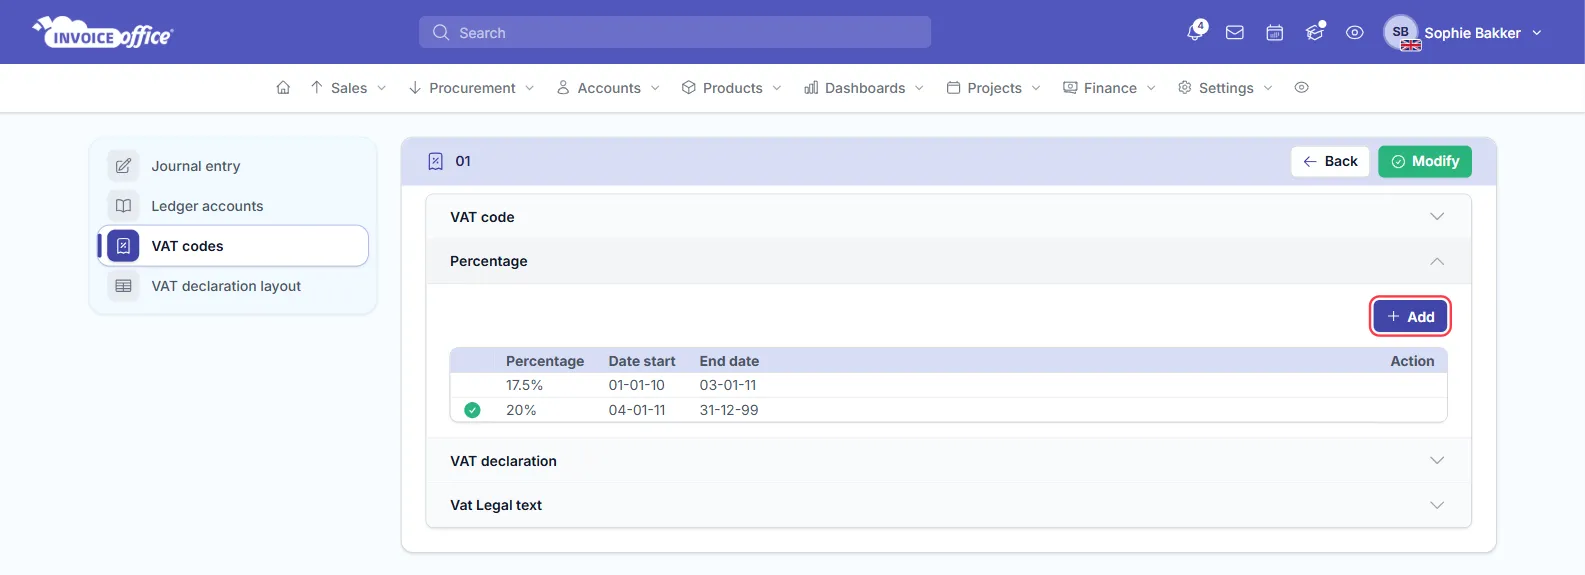Click the Journal entry pencil icon
The width and height of the screenshot is (1585, 575).
pos(123,166)
